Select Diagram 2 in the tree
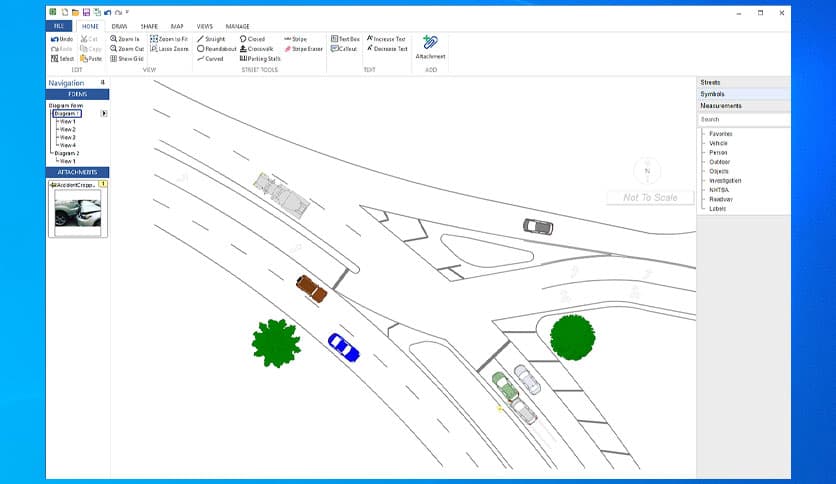 click(67, 154)
